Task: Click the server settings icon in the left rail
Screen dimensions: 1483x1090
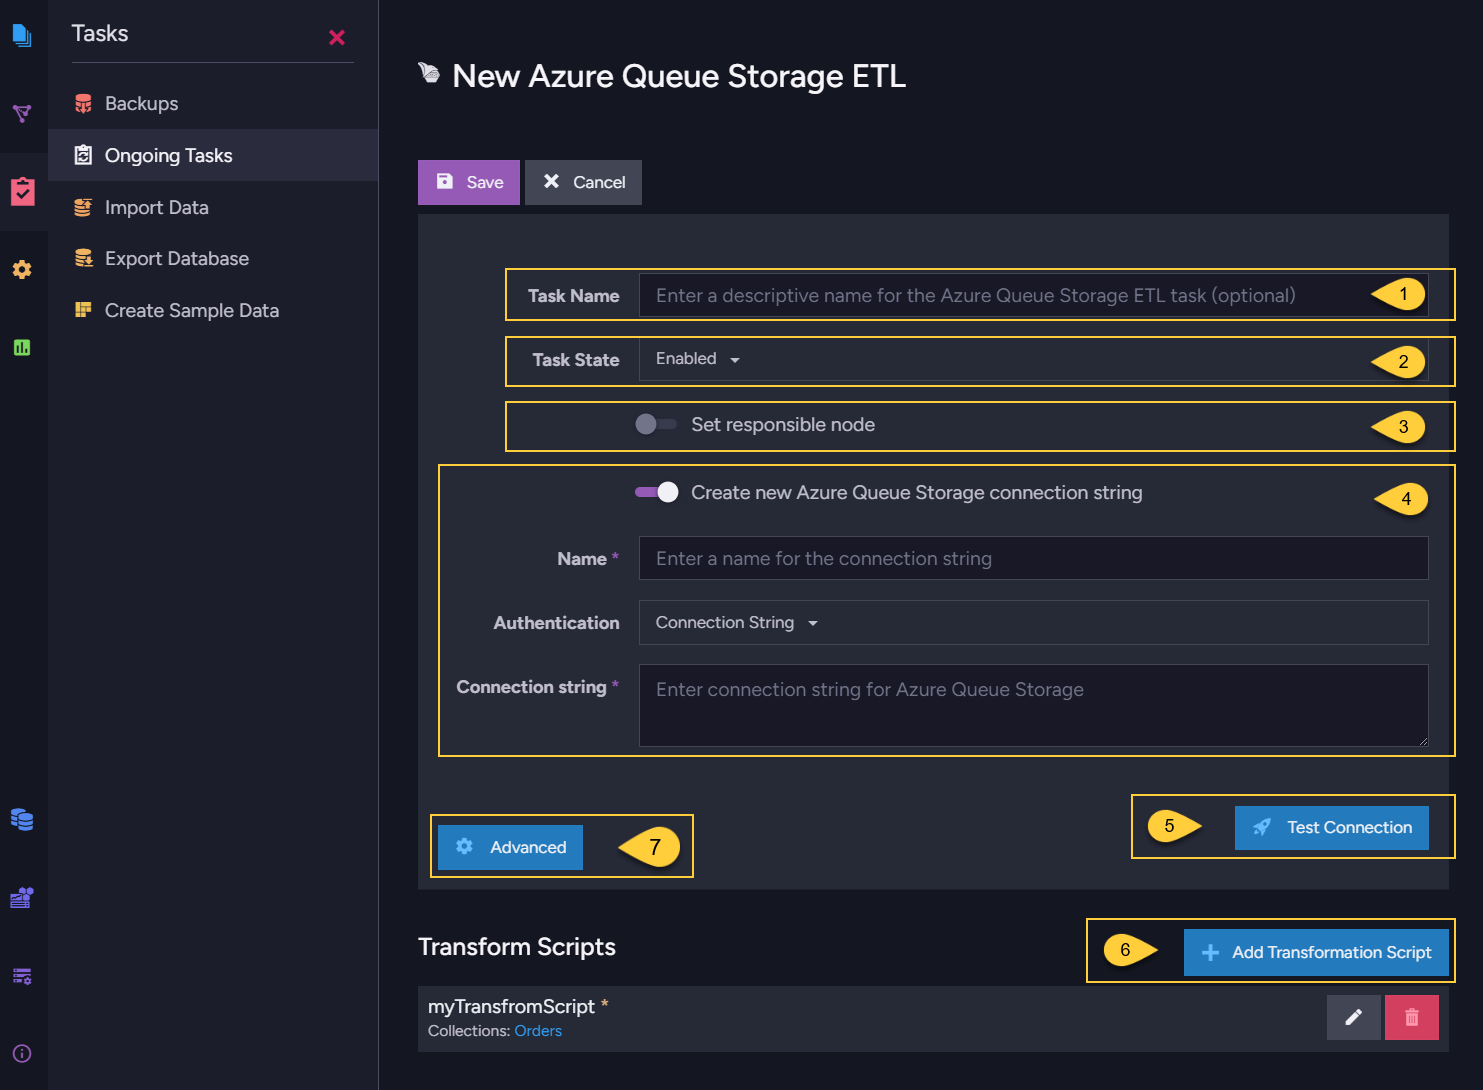Action: click(x=22, y=976)
